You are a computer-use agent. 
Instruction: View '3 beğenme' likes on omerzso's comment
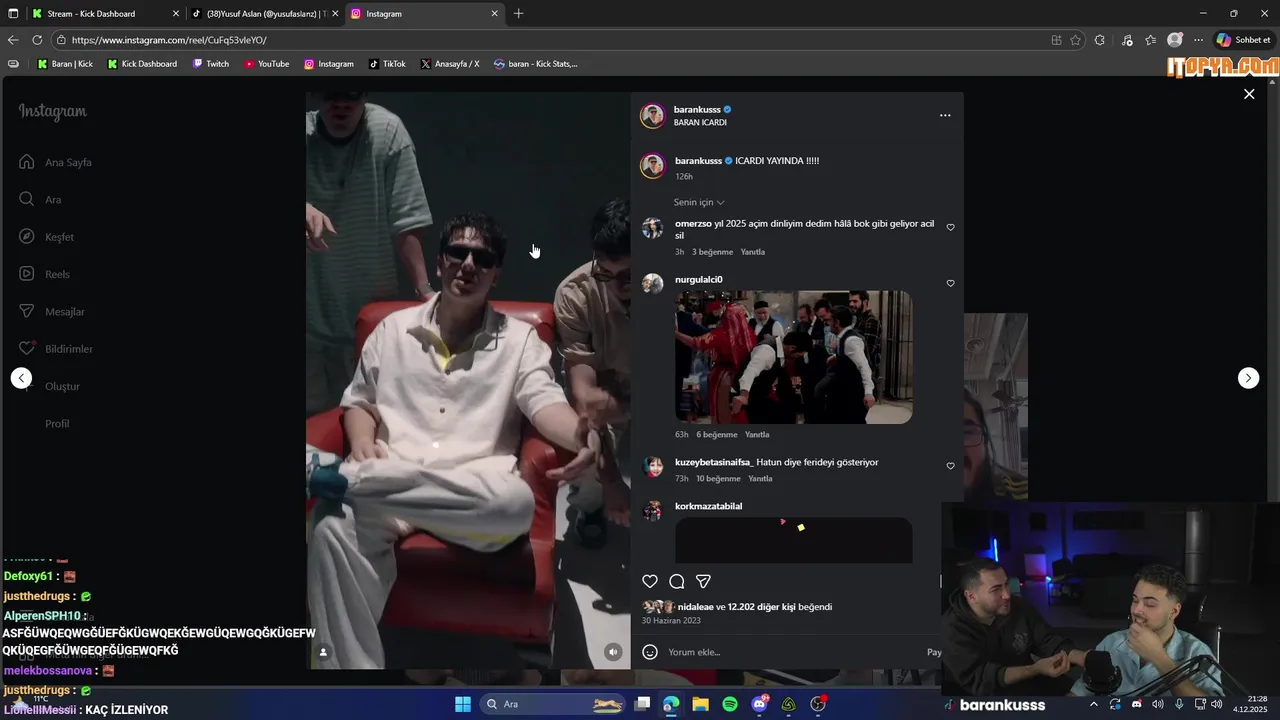point(713,252)
